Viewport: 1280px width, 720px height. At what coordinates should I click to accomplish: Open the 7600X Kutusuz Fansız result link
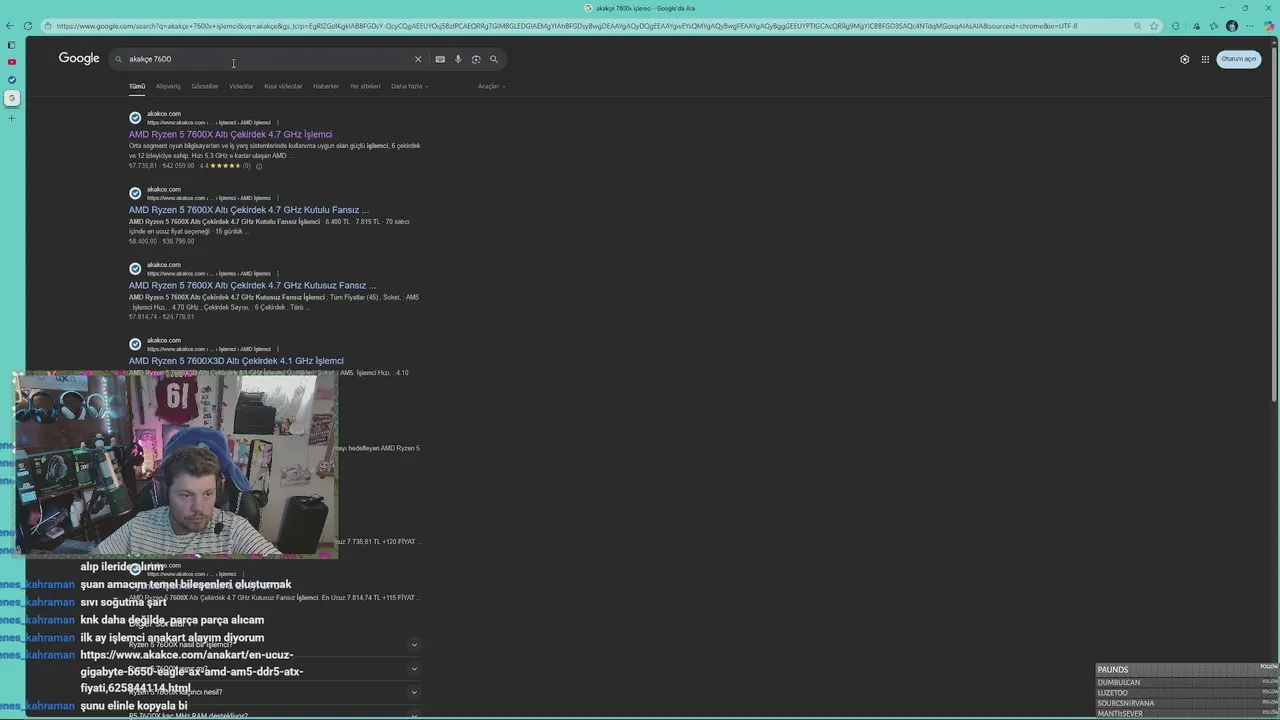[252, 285]
